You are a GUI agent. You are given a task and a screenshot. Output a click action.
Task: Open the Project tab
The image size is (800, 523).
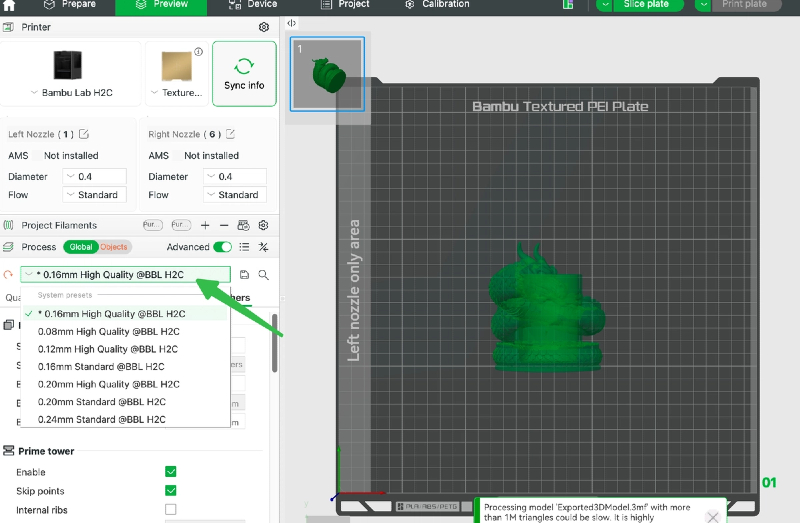(345, 5)
